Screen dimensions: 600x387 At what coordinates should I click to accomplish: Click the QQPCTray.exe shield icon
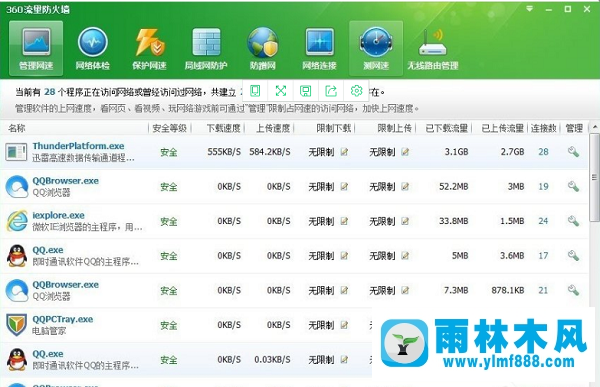point(17,325)
